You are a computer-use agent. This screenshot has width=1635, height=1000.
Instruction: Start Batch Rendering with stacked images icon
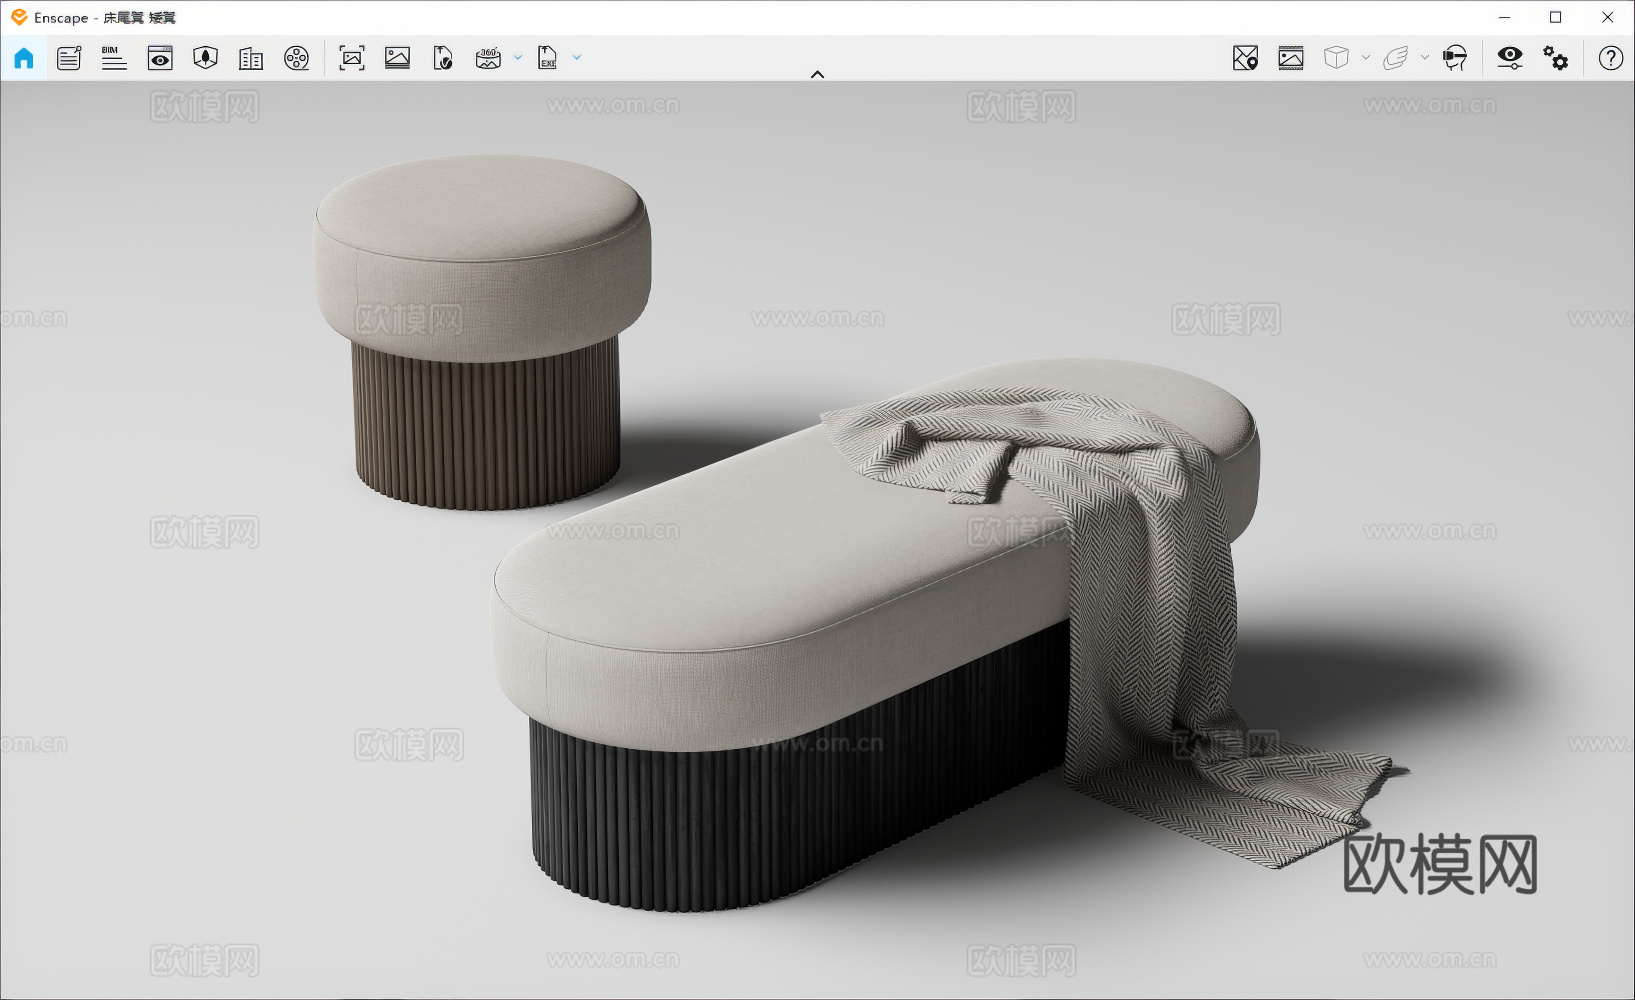tap(397, 58)
